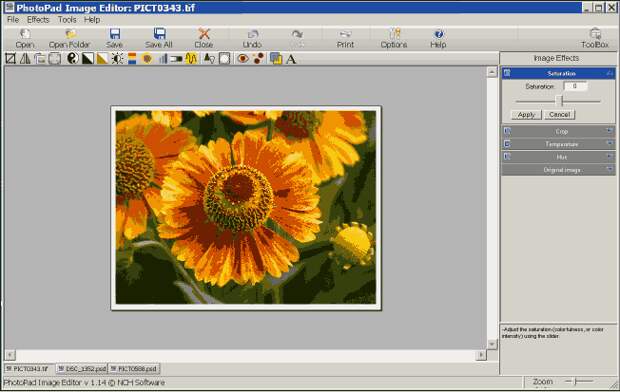Click the 'Image Effects' panel heading
This screenshot has width=620, height=392.
[556, 58]
